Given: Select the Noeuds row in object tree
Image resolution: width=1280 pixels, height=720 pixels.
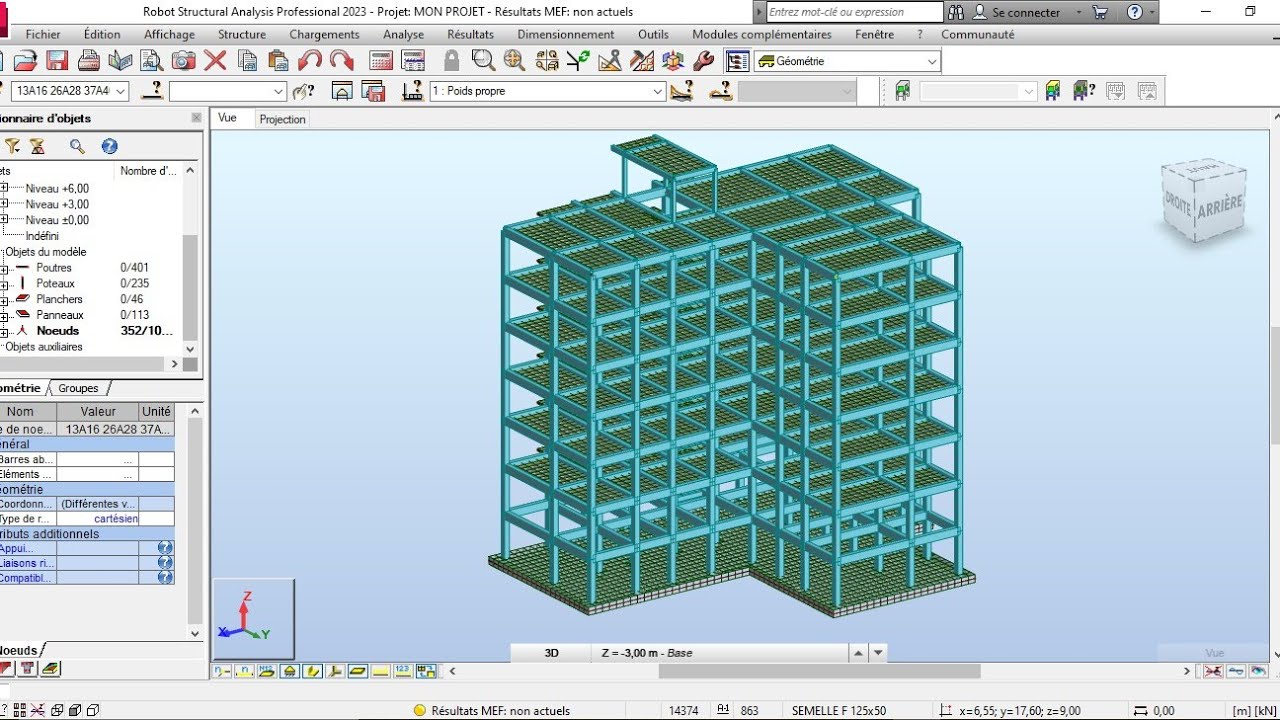Looking at the screenshot, I should [58, 331].
